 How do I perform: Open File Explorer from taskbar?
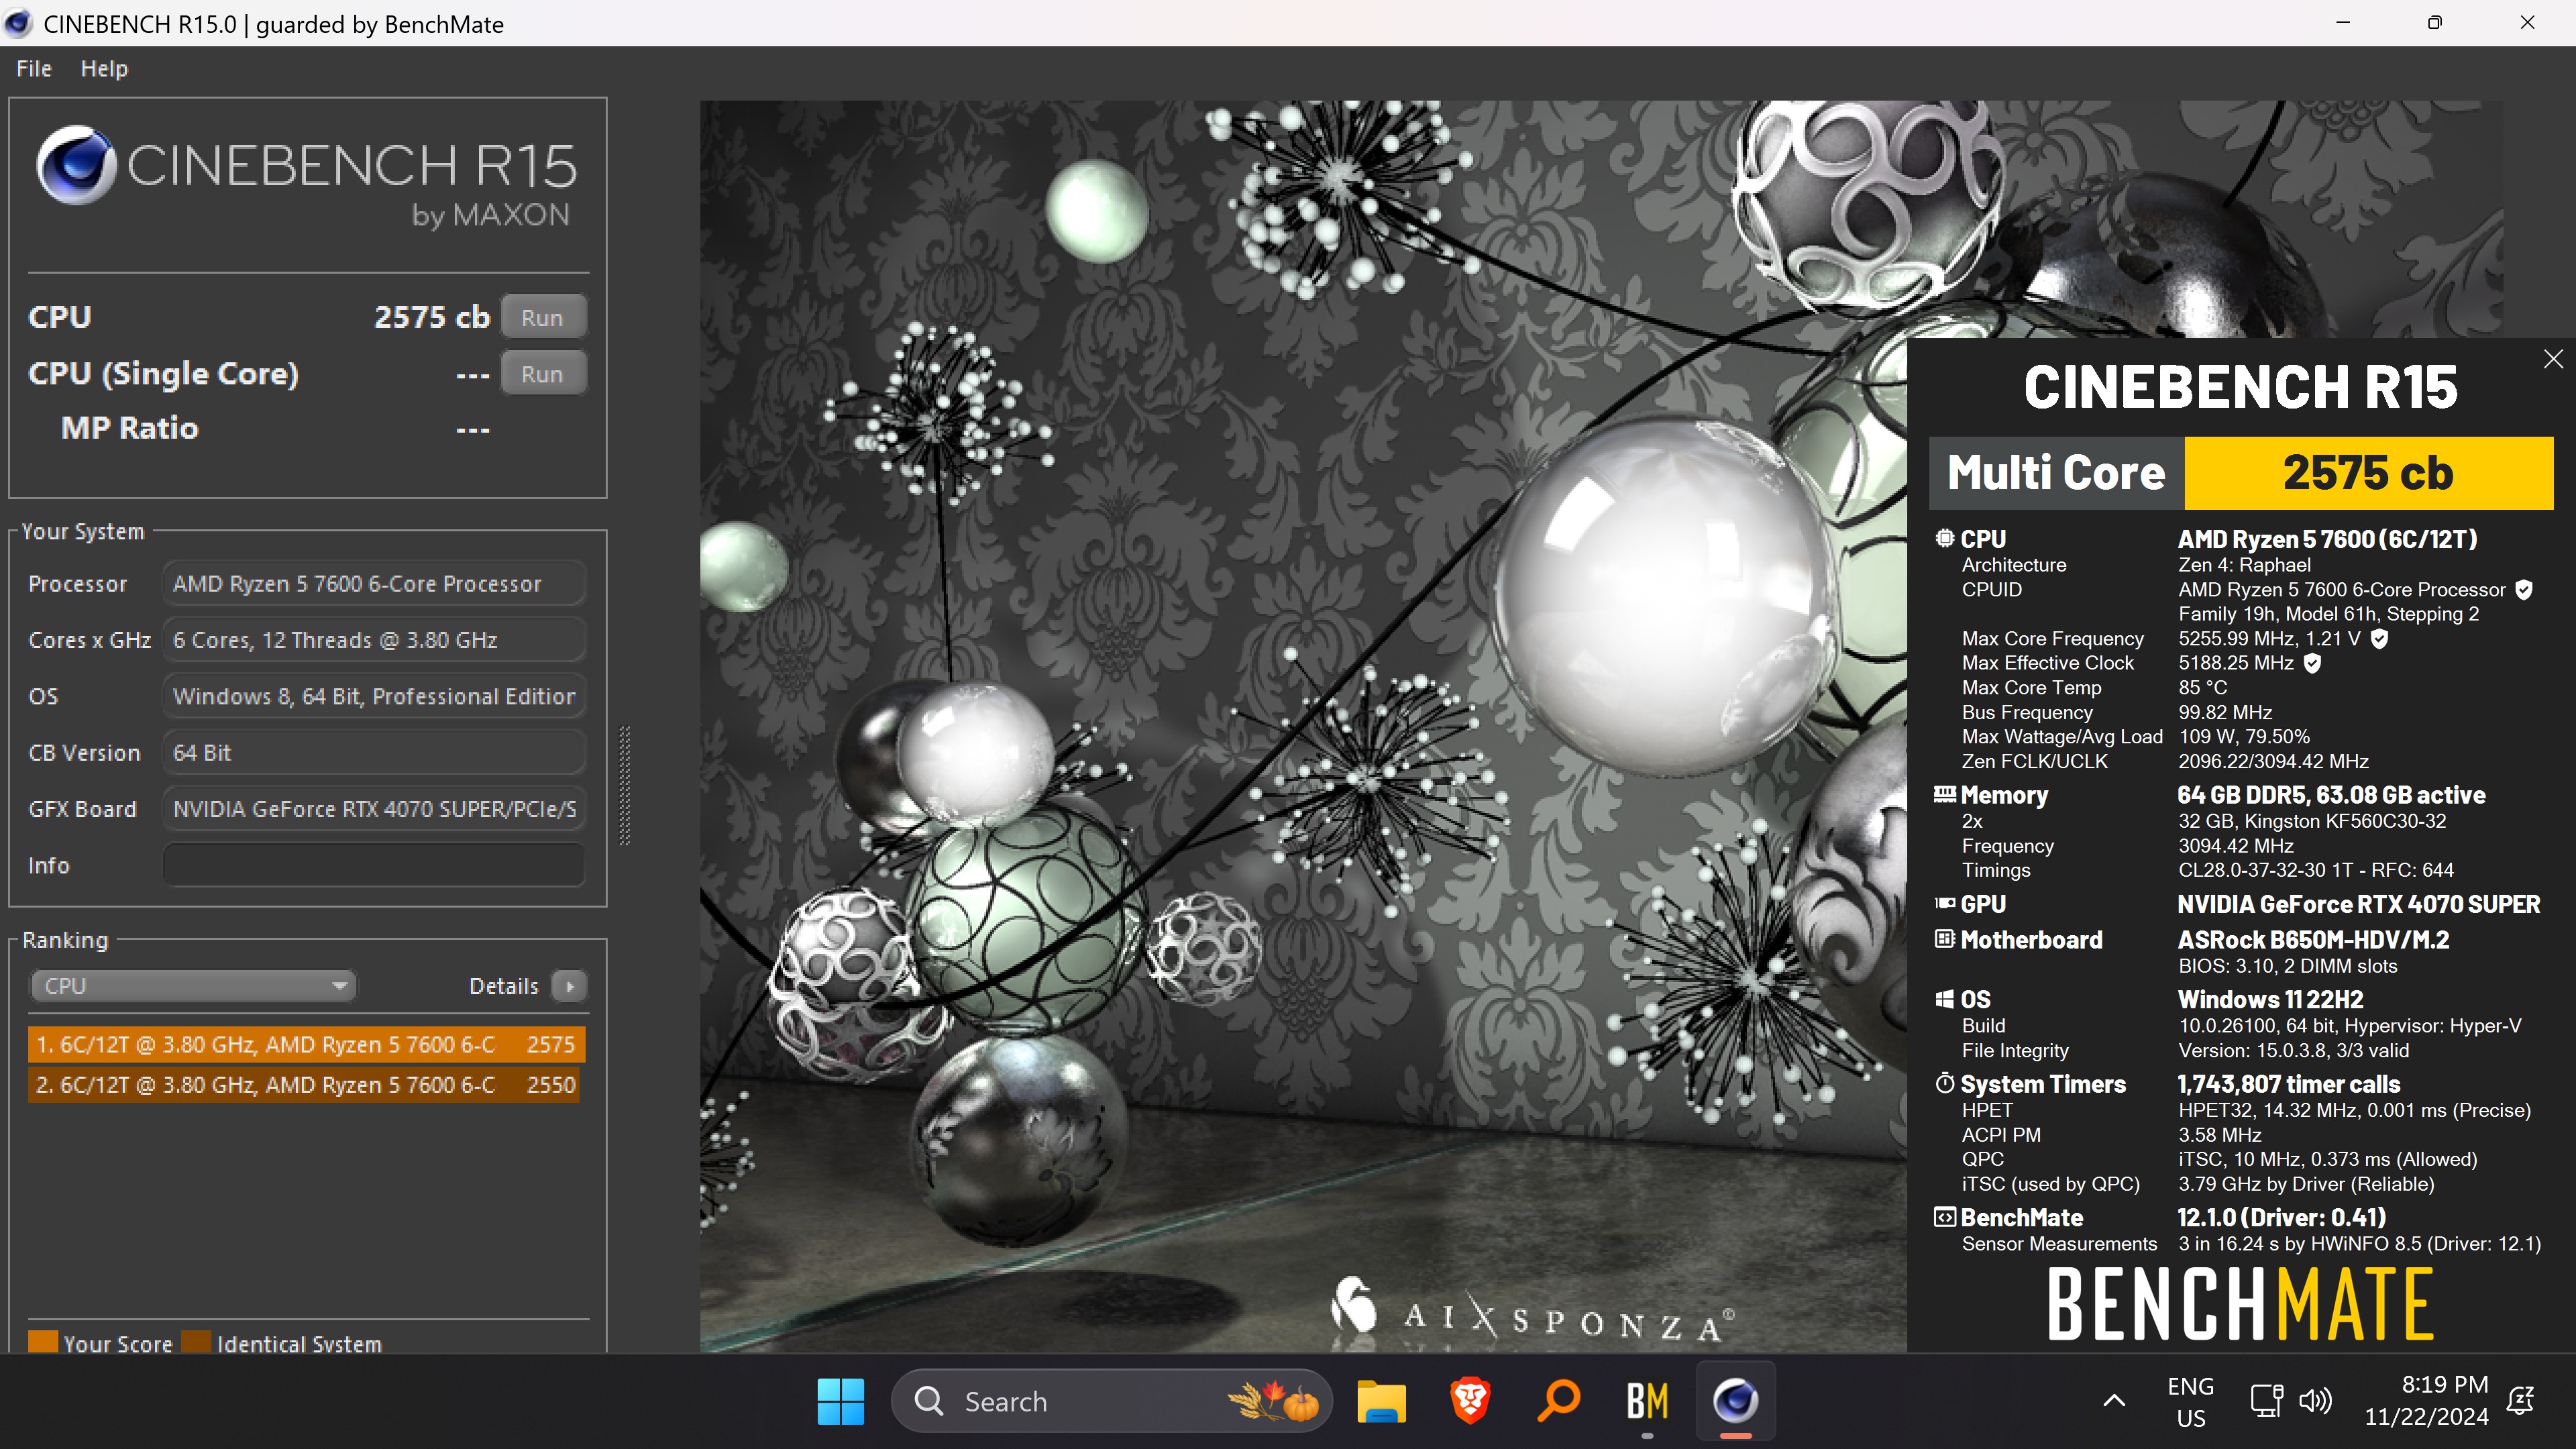click(1381, 1402)
